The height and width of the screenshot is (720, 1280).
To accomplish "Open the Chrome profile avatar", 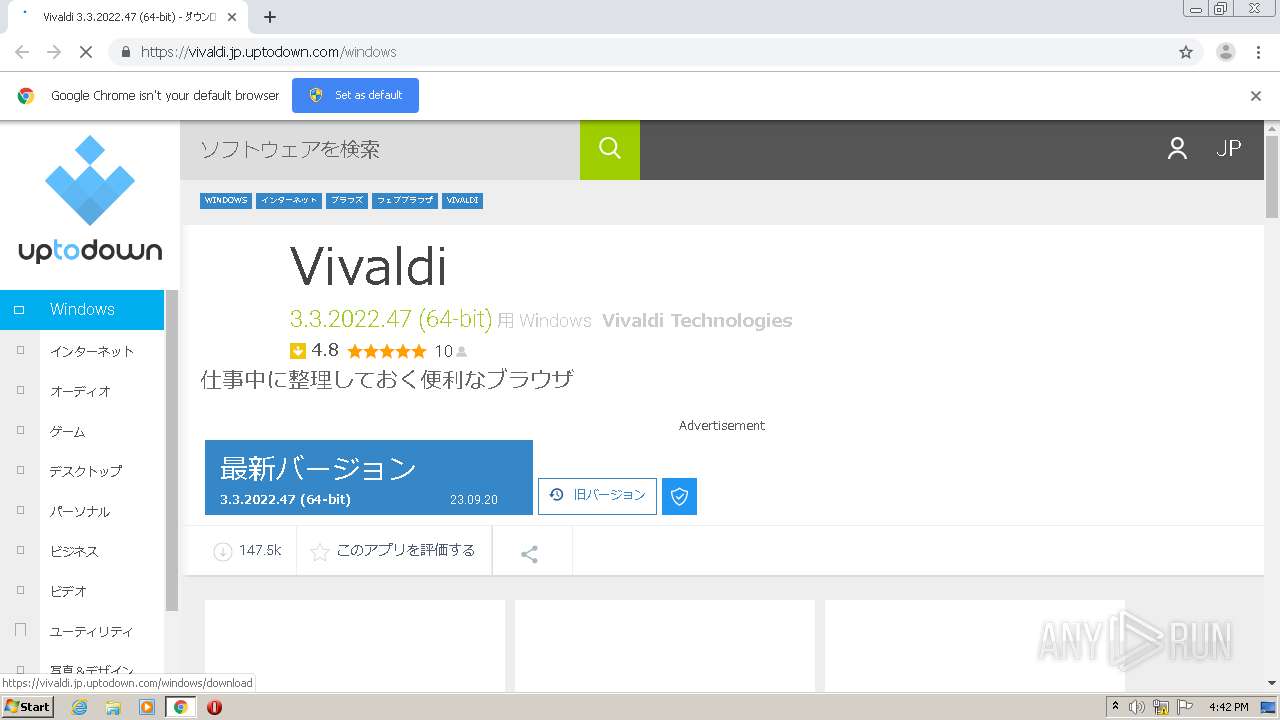I will (1226, 52).
